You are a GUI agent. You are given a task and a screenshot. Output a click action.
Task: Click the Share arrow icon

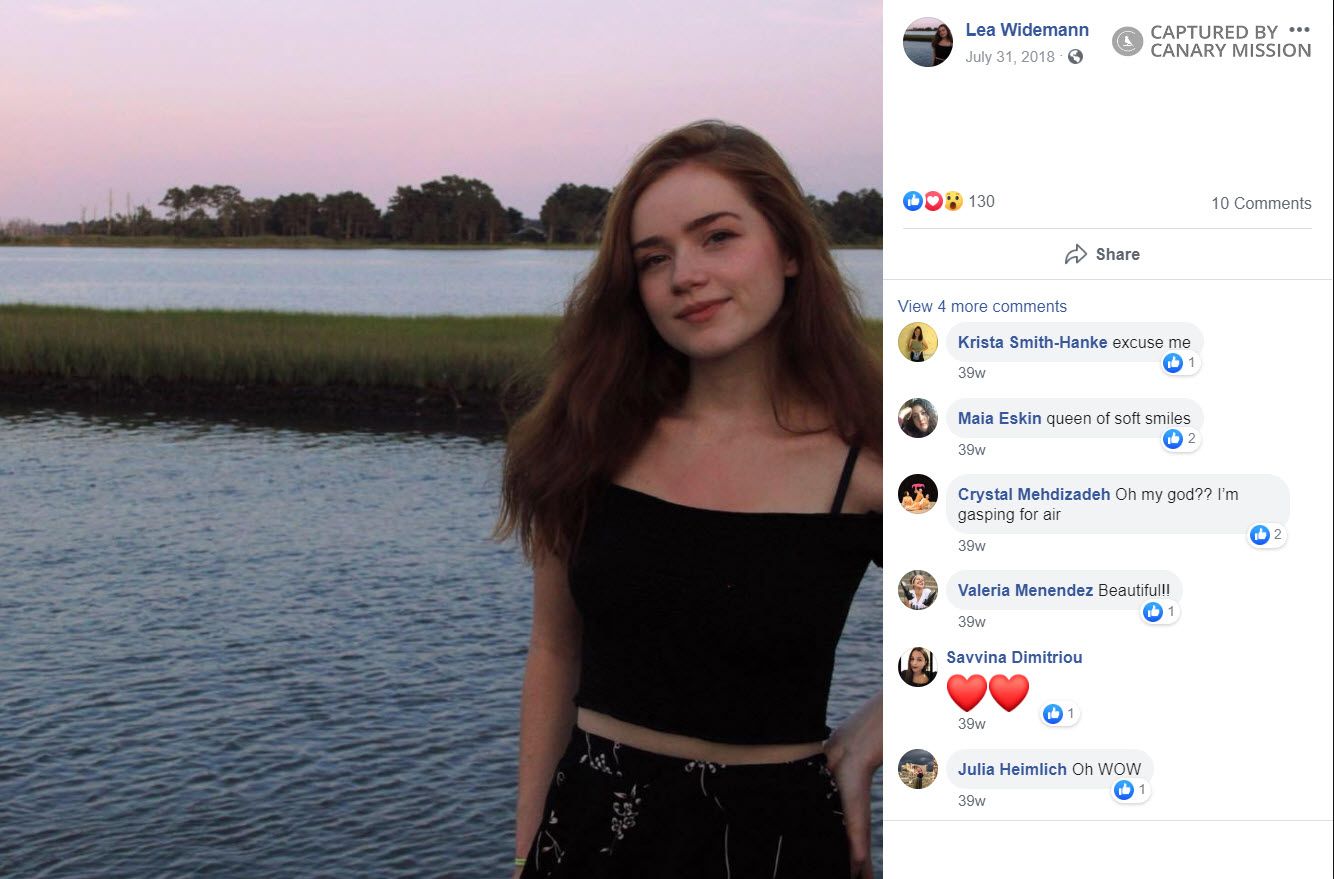1076,254
